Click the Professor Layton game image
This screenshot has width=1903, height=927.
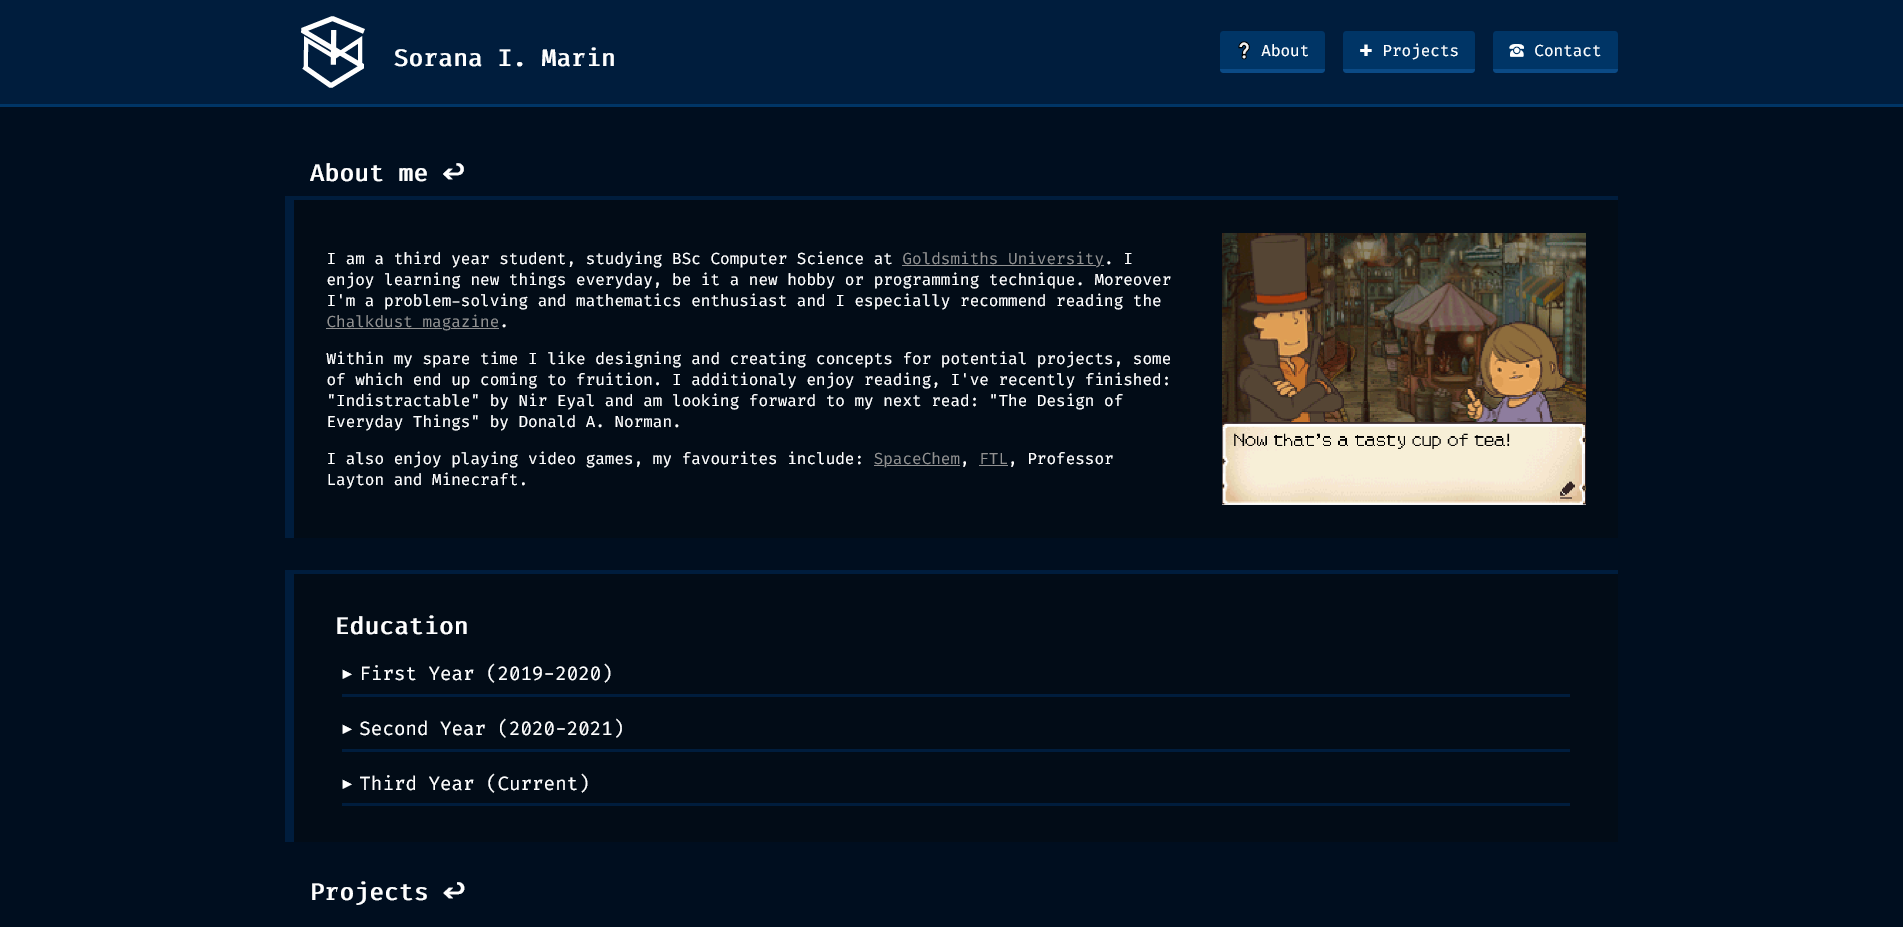(1403, 369)
